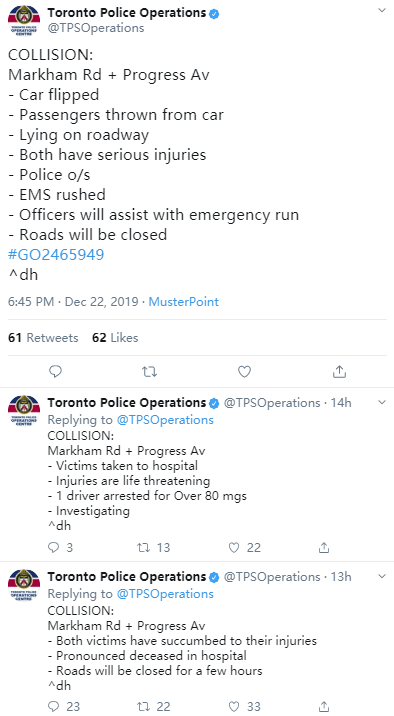View the 61 Retweets list
The image size is (394, 716).
click(x=43, y=337)
